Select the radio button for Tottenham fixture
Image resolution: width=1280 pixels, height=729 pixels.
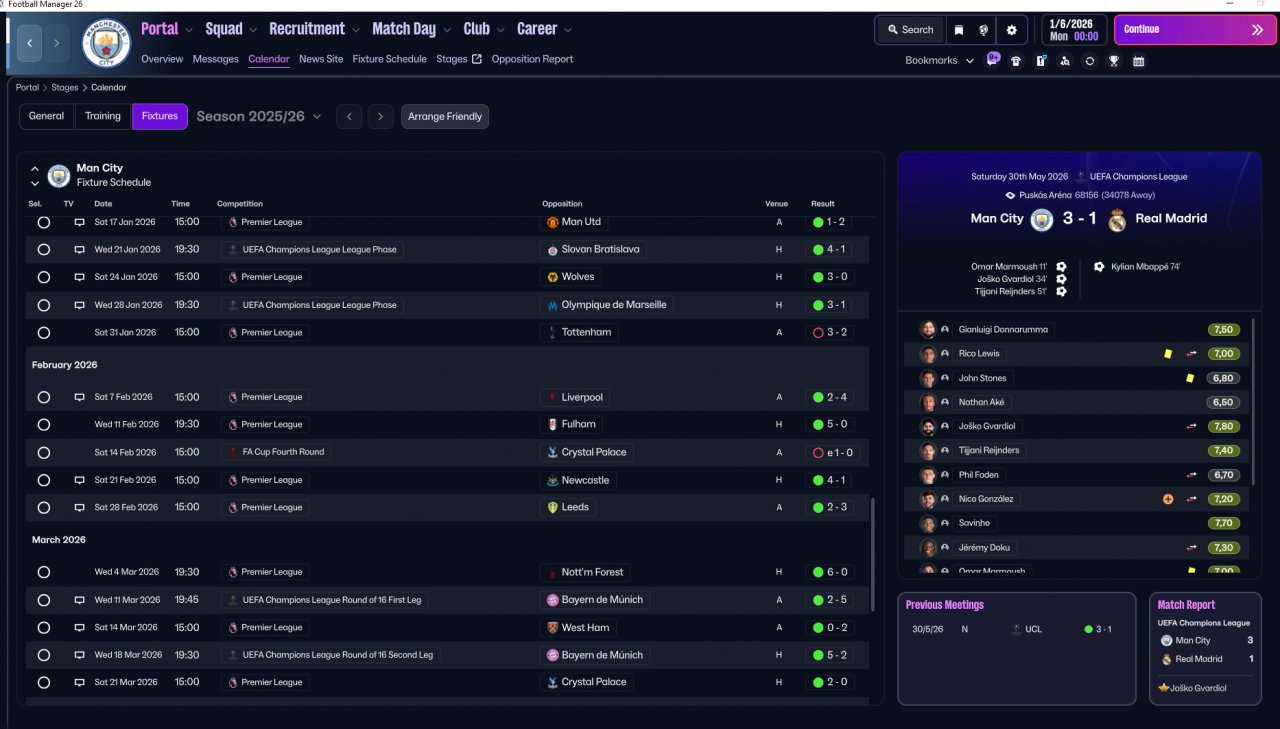click(x=44, y=332)
